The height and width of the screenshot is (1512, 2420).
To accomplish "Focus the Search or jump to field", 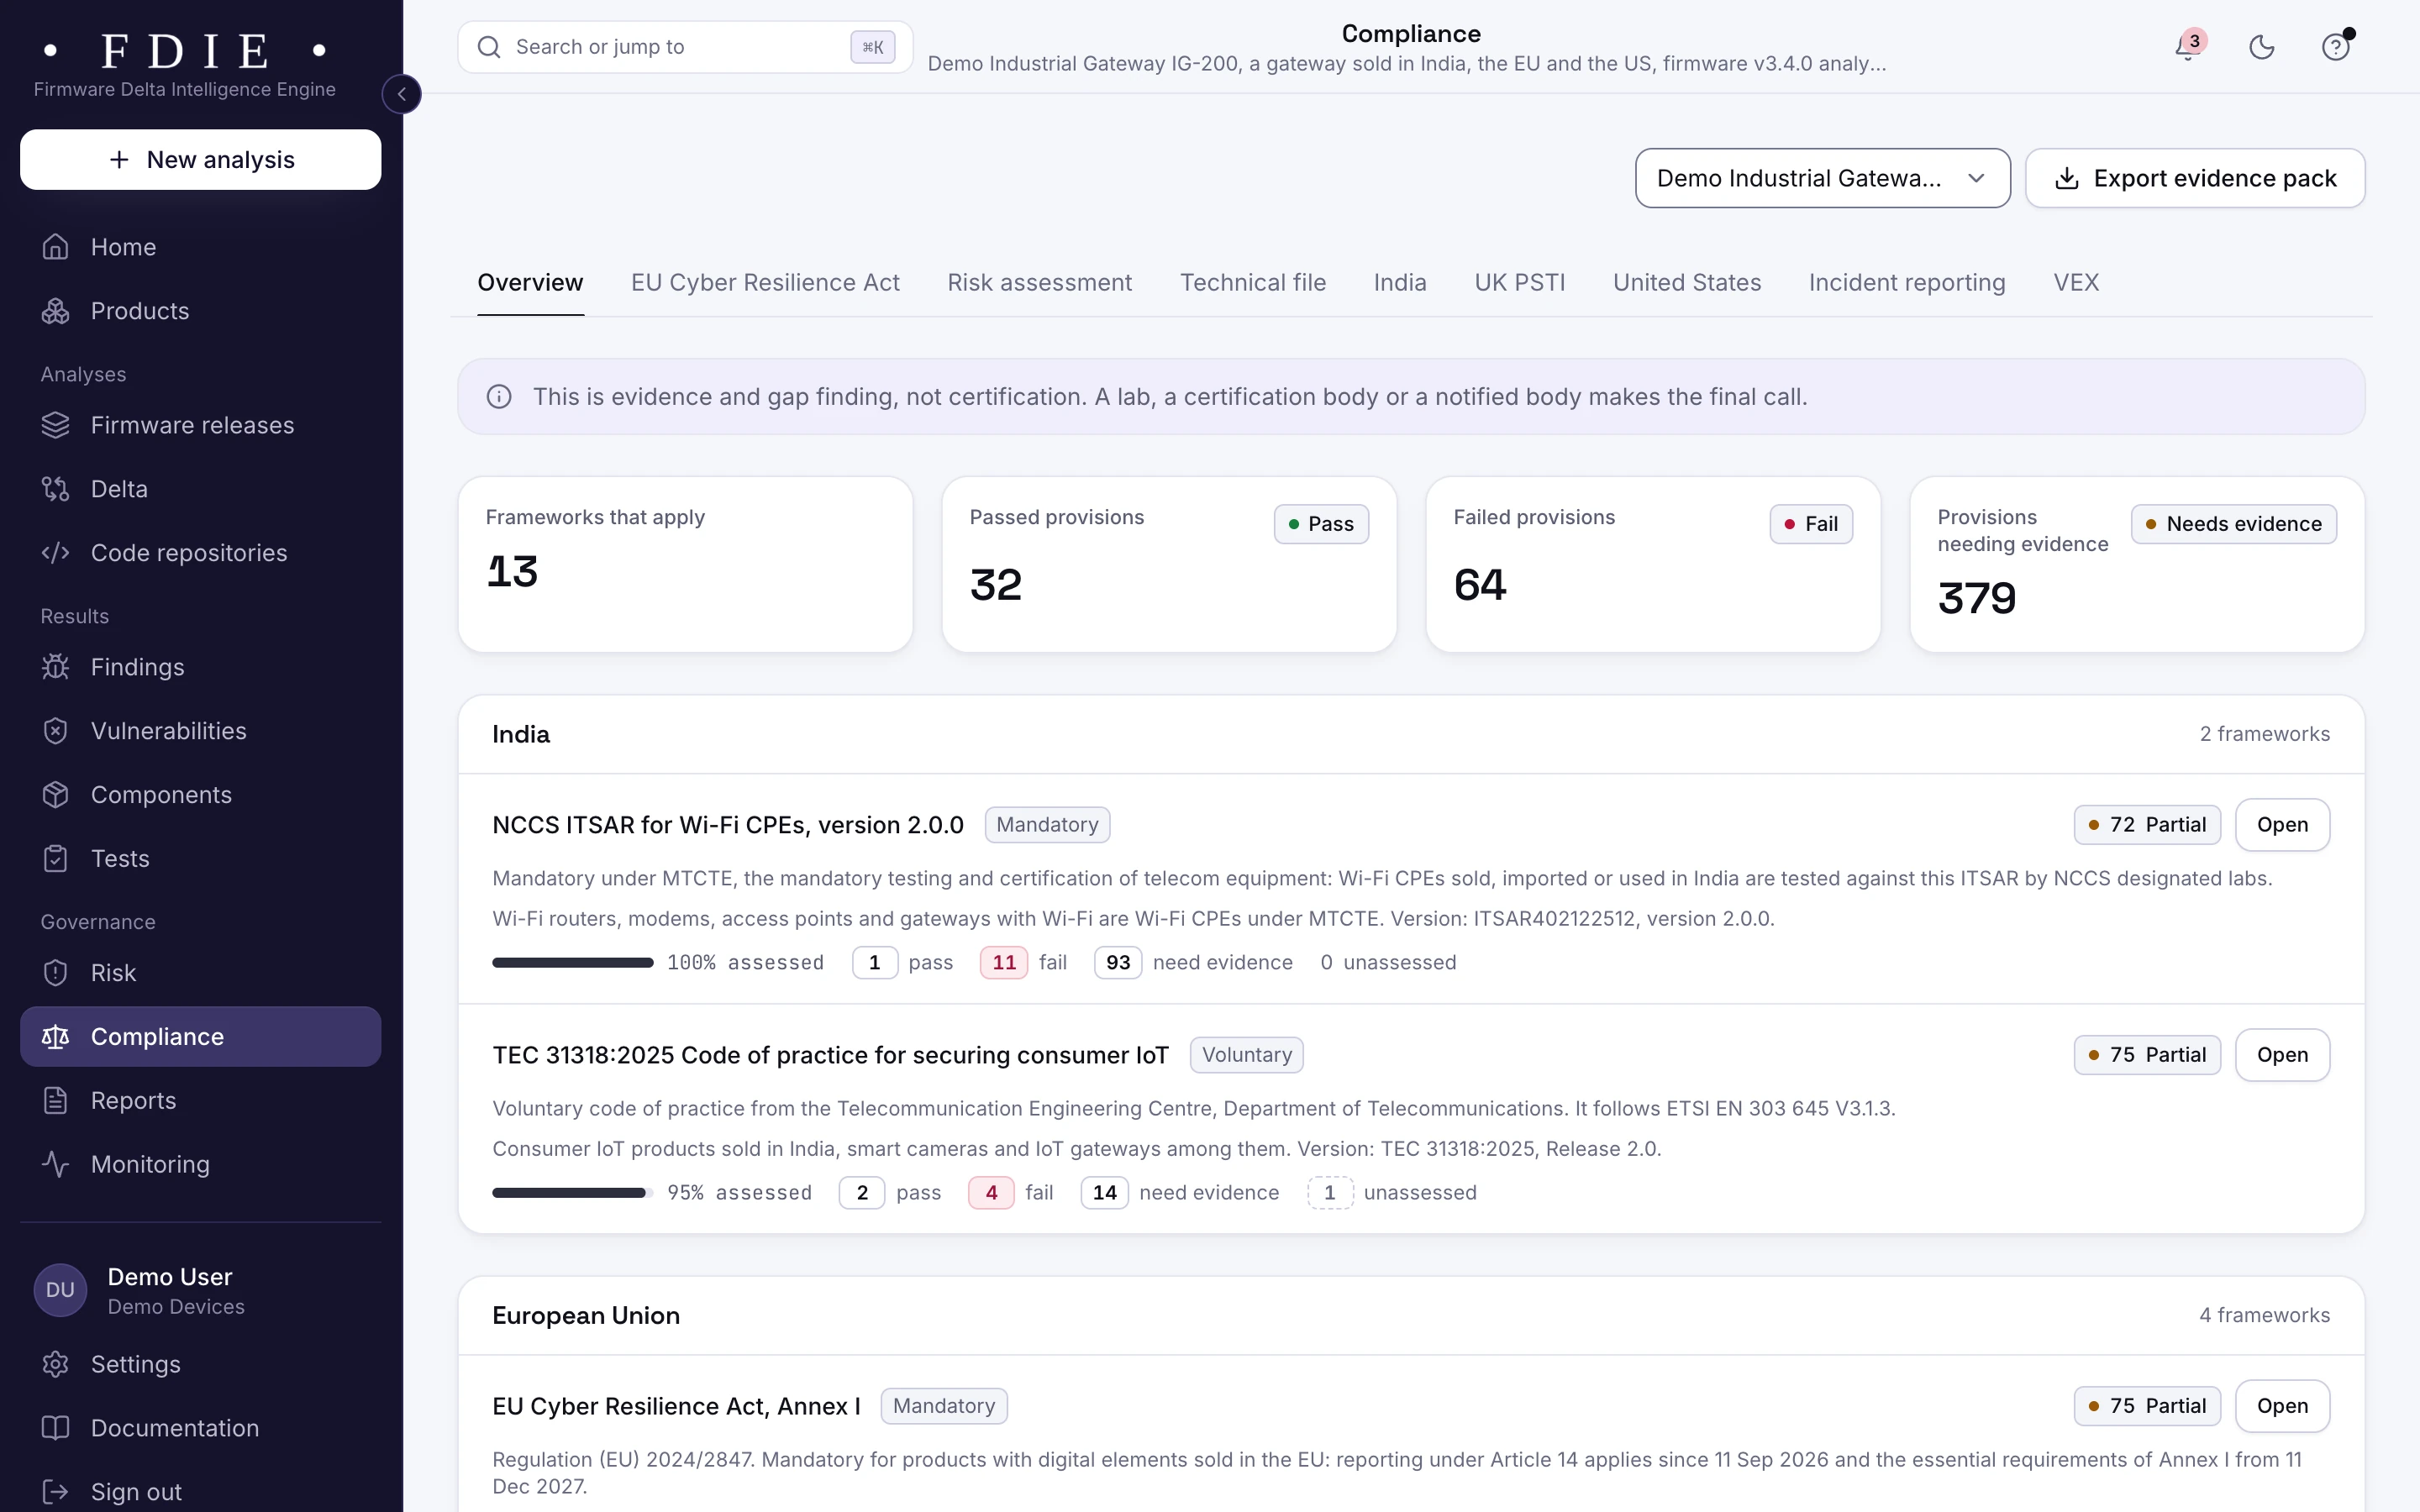I will tap(685, 47).
